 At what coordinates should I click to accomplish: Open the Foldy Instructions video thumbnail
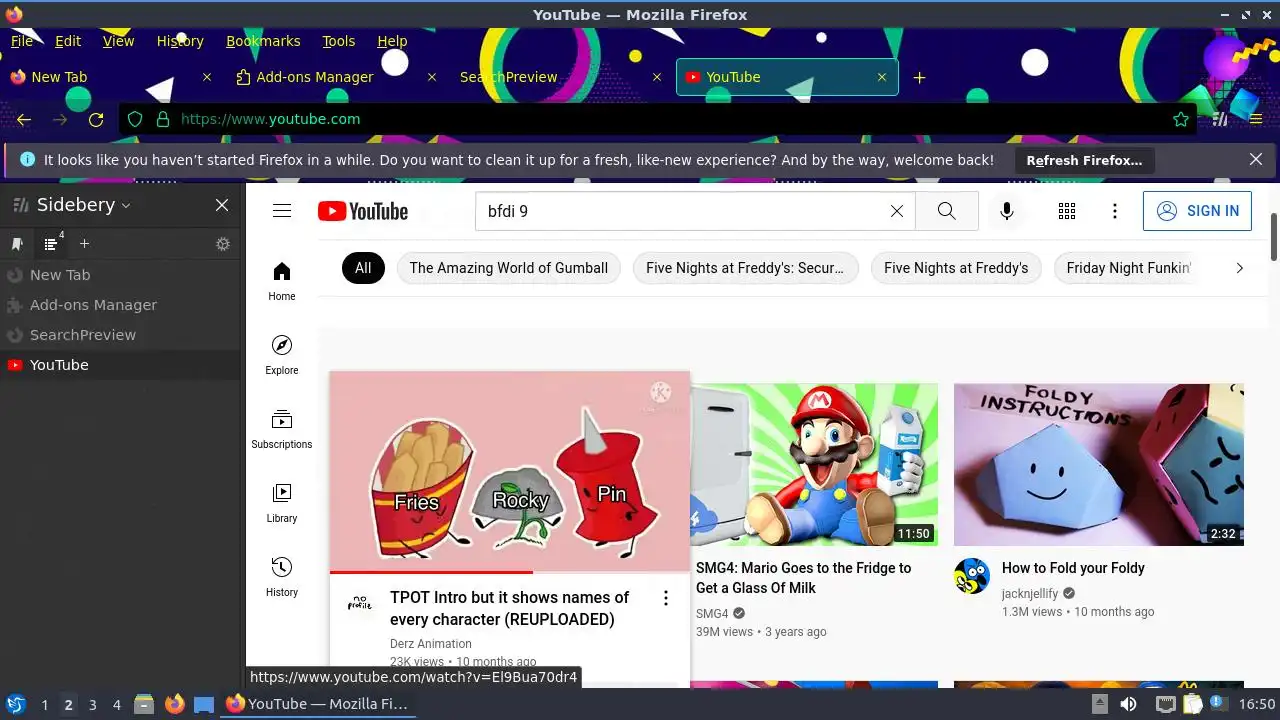pos(1099,465)
